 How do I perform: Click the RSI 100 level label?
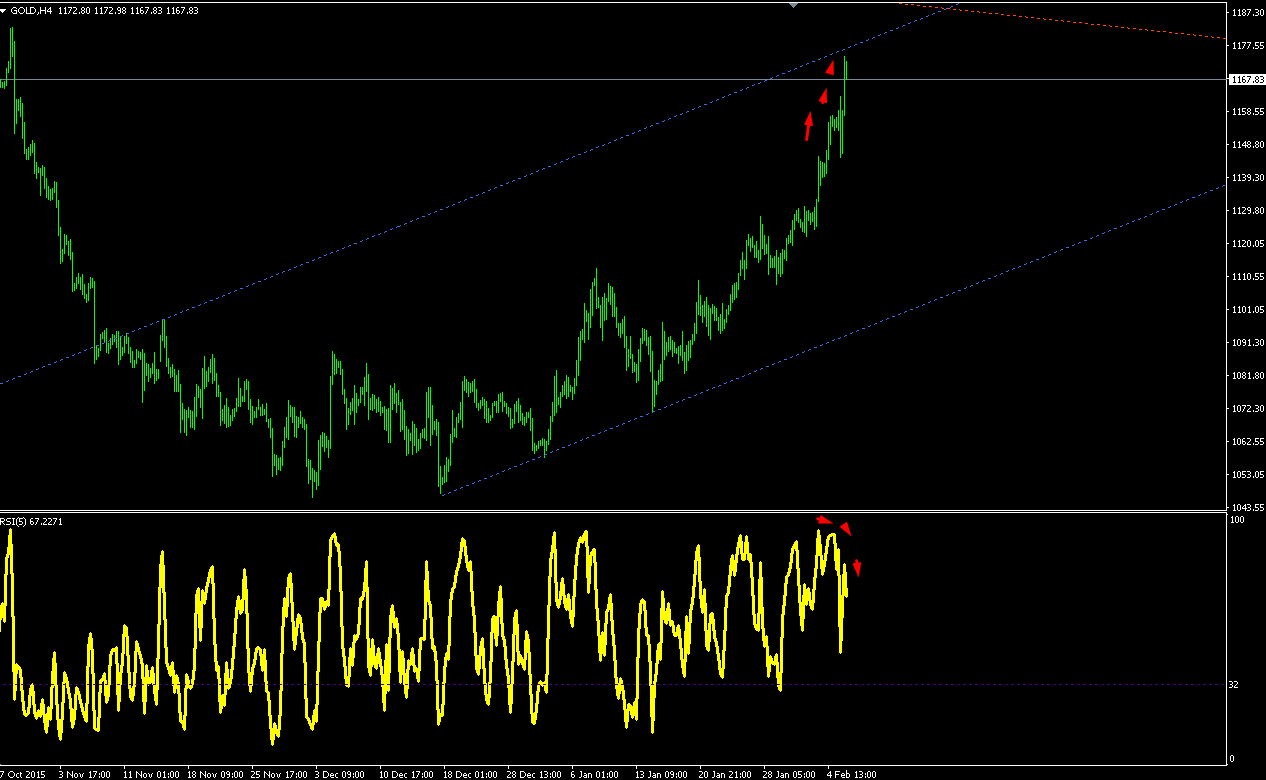click(1237, 521)
